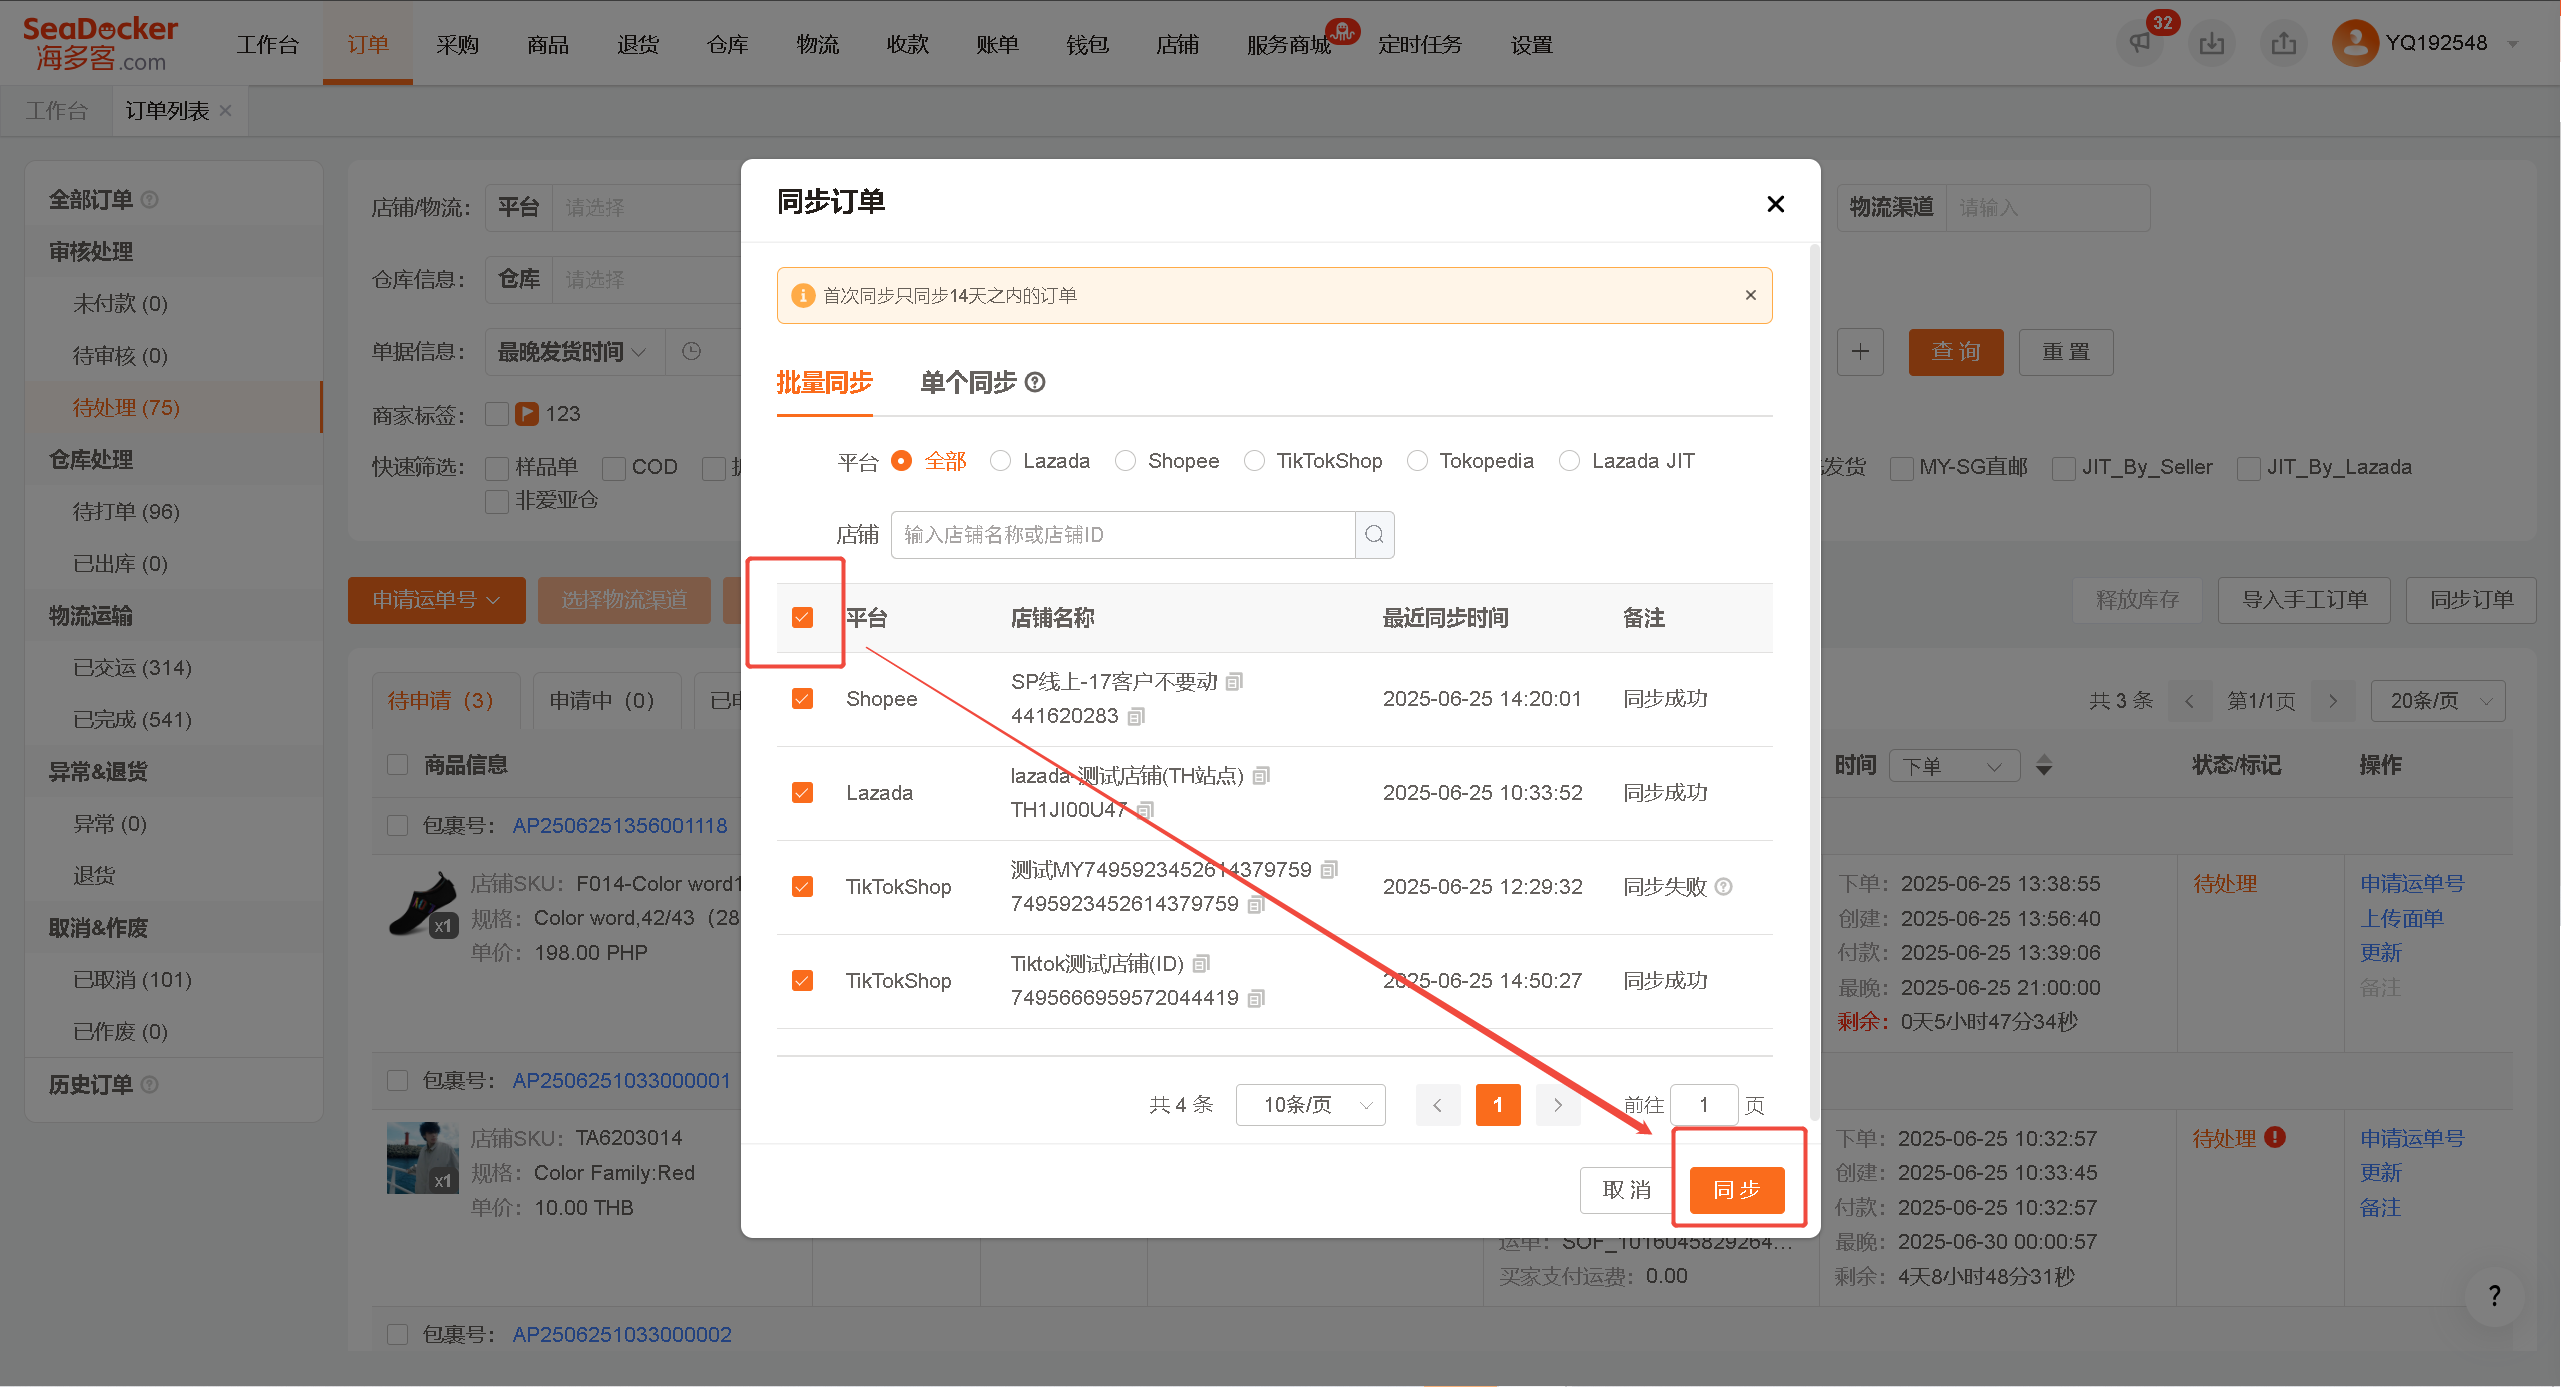Click the help icon beside 单个同步
The width and height of the screenshot is (2561, 1387).
pos(1036,382)
